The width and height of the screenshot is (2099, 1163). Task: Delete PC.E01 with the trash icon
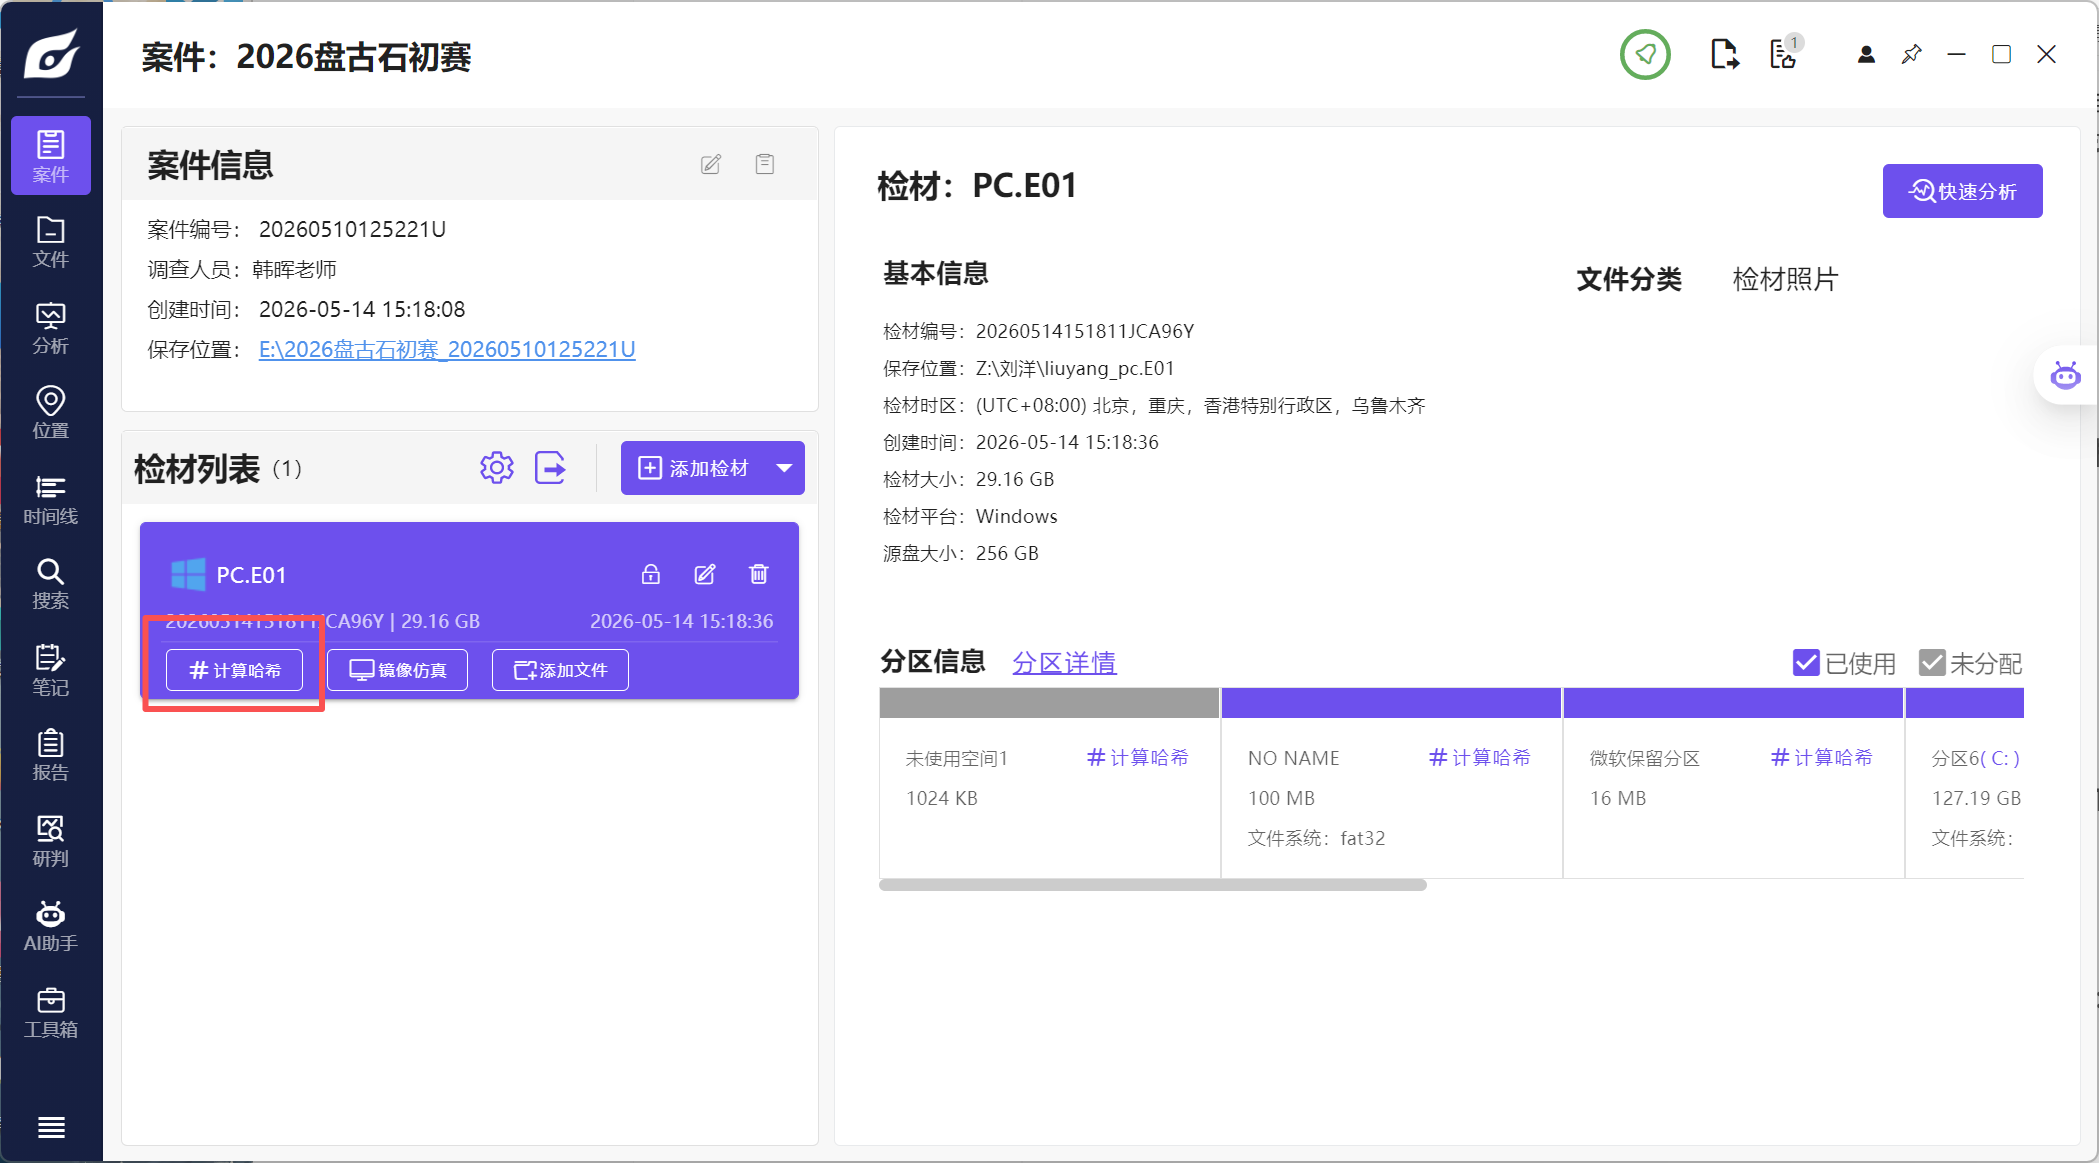tap(759, 574)
